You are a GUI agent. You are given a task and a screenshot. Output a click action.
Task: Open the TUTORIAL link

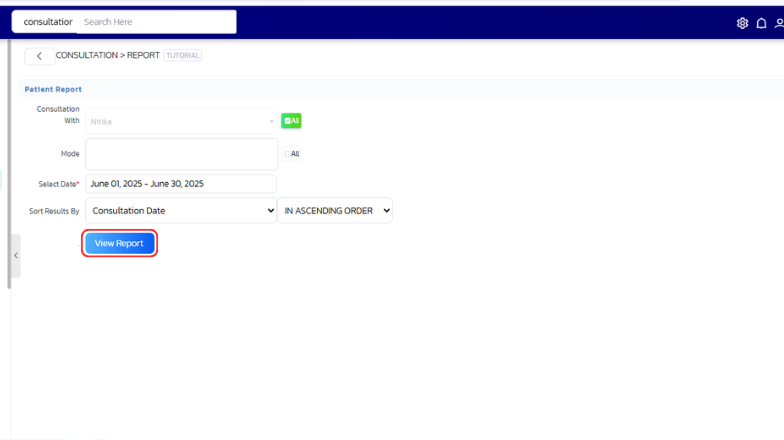(182, 56)
